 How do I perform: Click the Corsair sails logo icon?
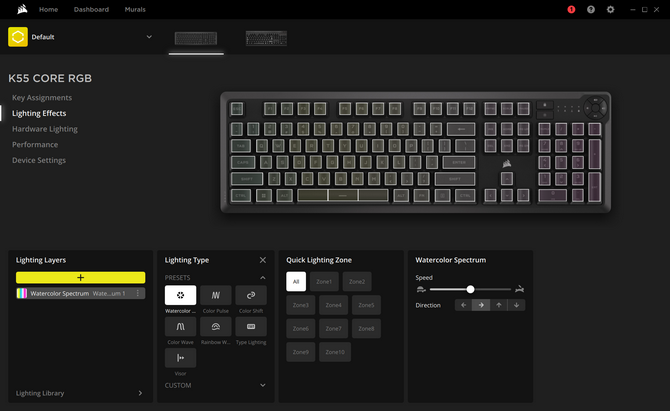tap(22, 9)
